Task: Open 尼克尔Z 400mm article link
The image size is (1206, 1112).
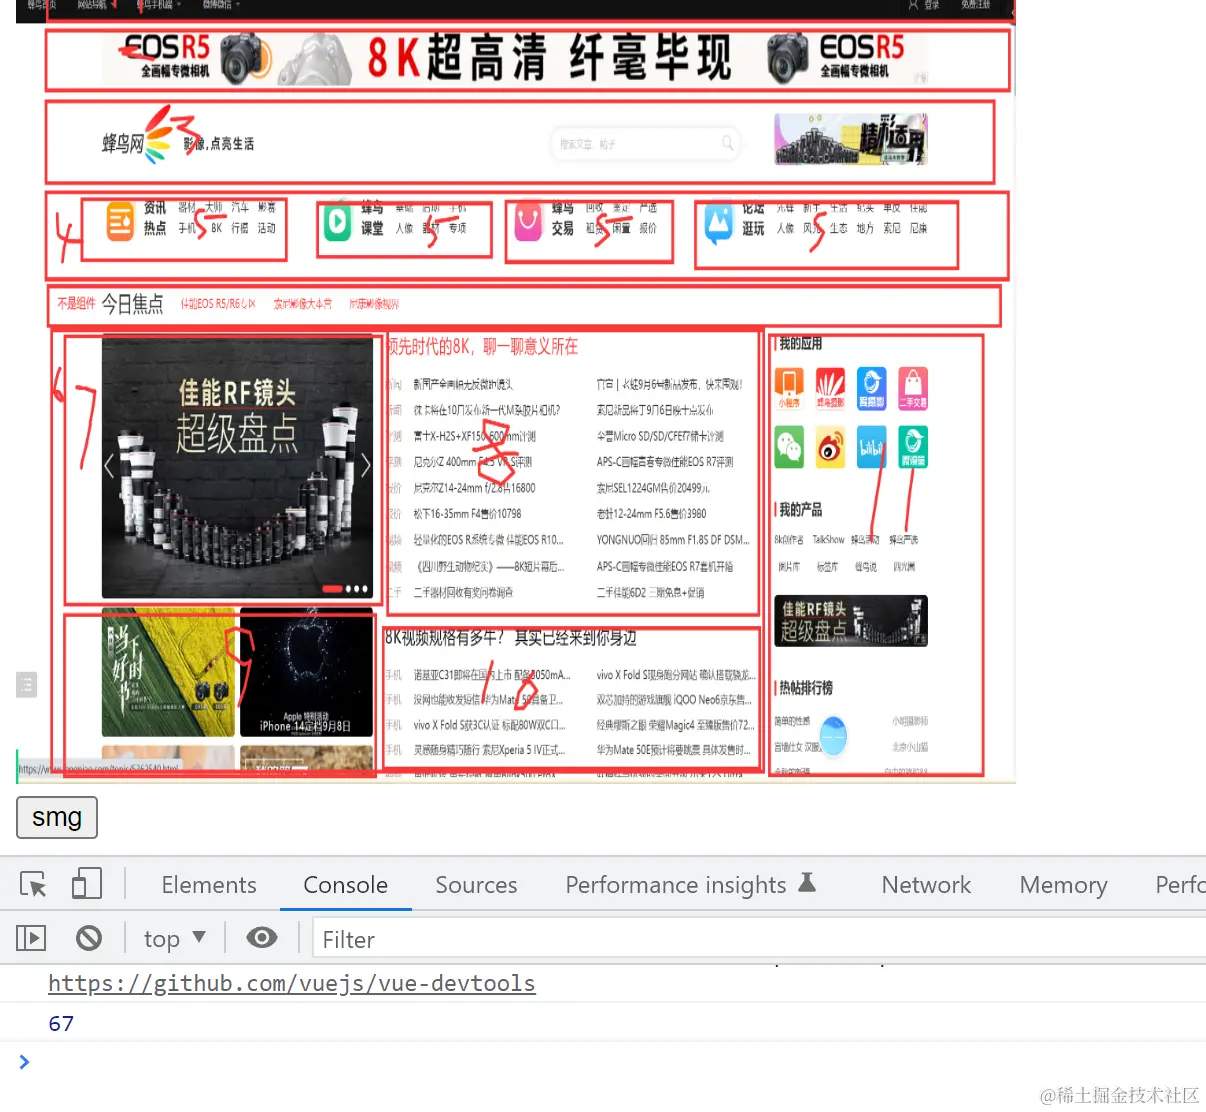Action: tap(473, 462)
